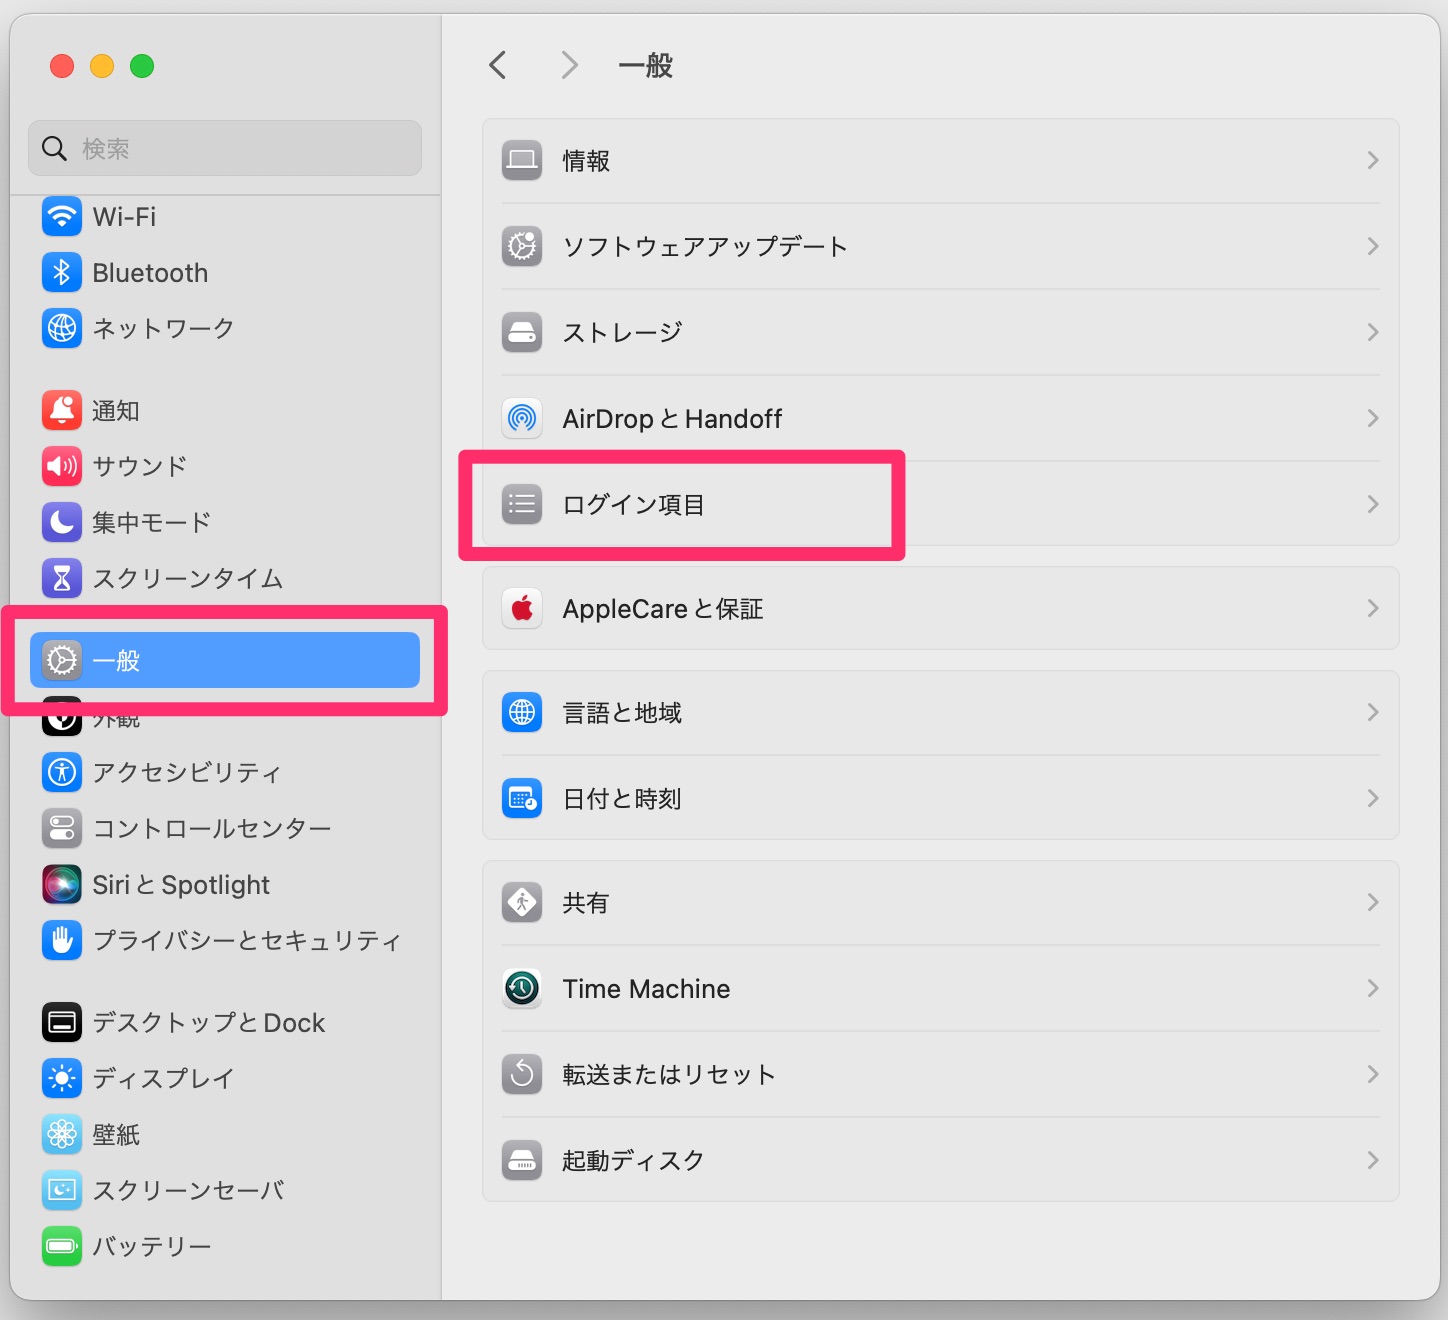Open the 転送またはリセット row label
Screen dimensions: 1448x1320
pyautogui.click(x=668, y=1075)
